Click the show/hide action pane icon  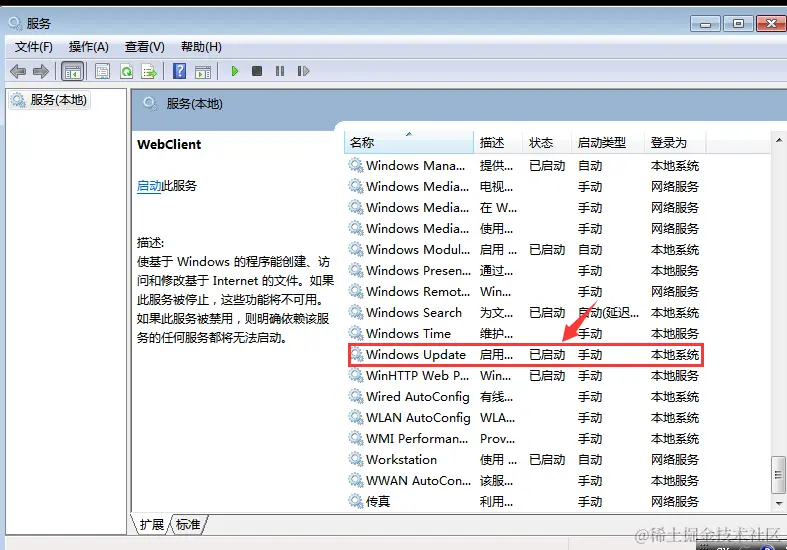[203, 71]
